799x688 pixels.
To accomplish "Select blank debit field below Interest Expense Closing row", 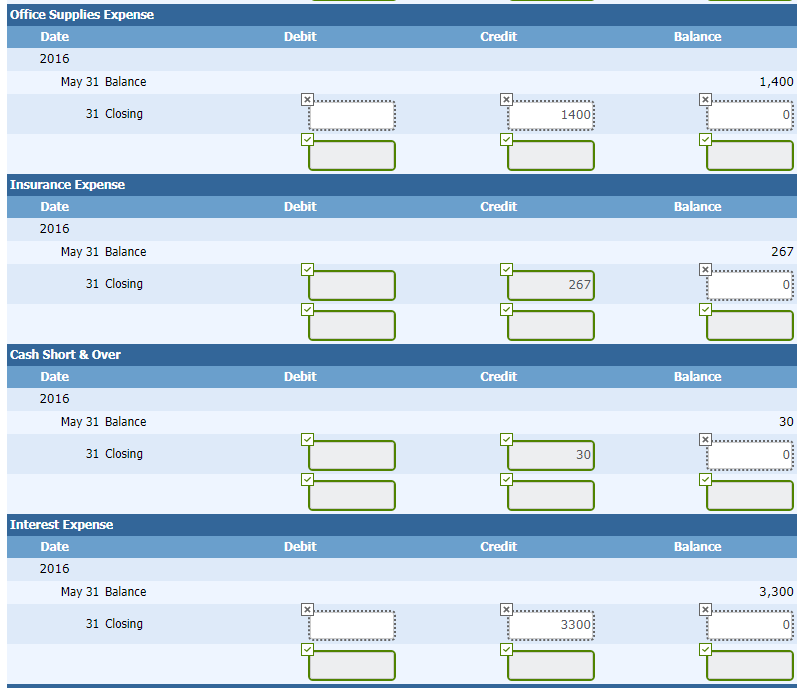I will pos(352,666).
